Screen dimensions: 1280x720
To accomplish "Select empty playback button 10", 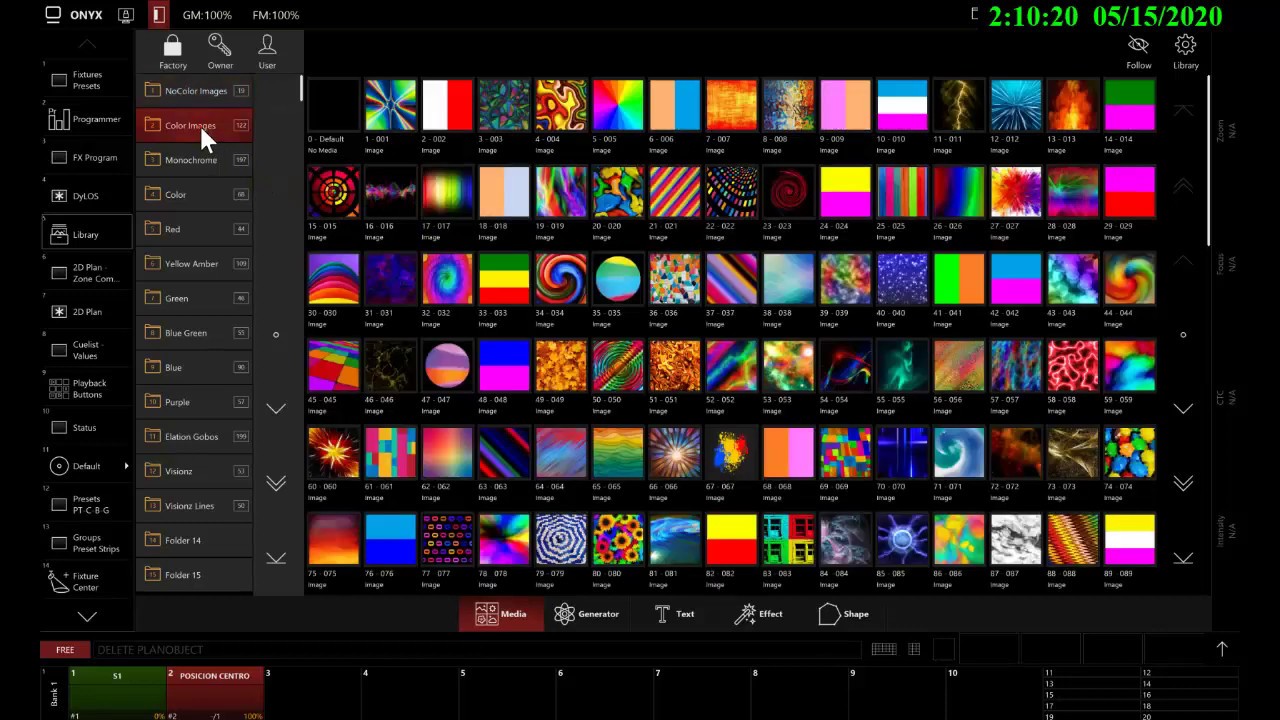I will tap(995, 693).
